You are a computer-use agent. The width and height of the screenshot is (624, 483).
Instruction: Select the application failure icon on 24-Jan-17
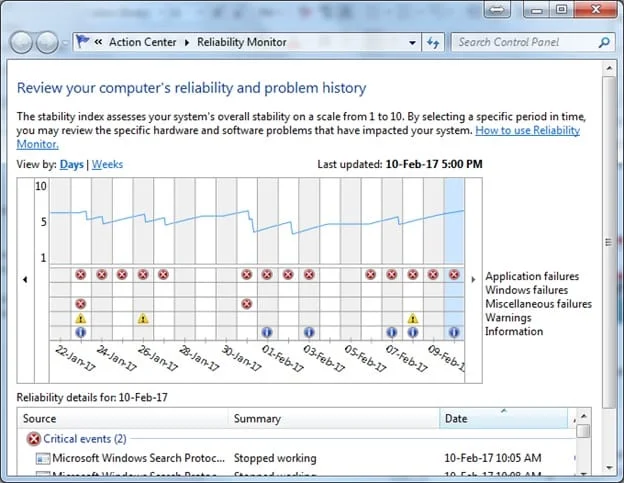(101, 275)
